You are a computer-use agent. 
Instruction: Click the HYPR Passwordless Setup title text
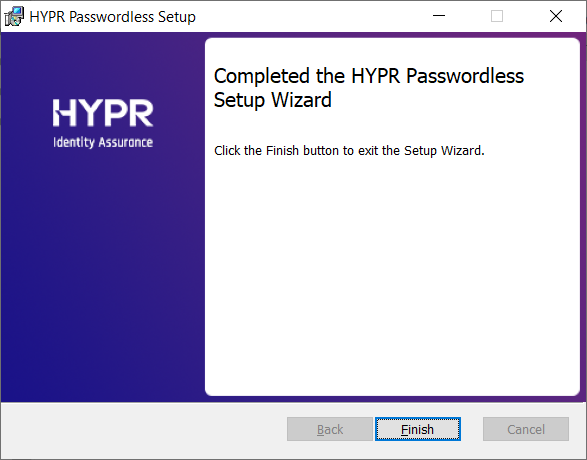(x=112, y=17)
